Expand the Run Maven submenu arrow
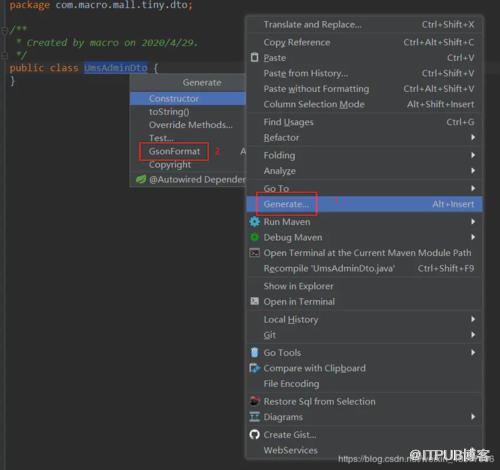Screen dimensions: 500x470 (x=473, y=222)
